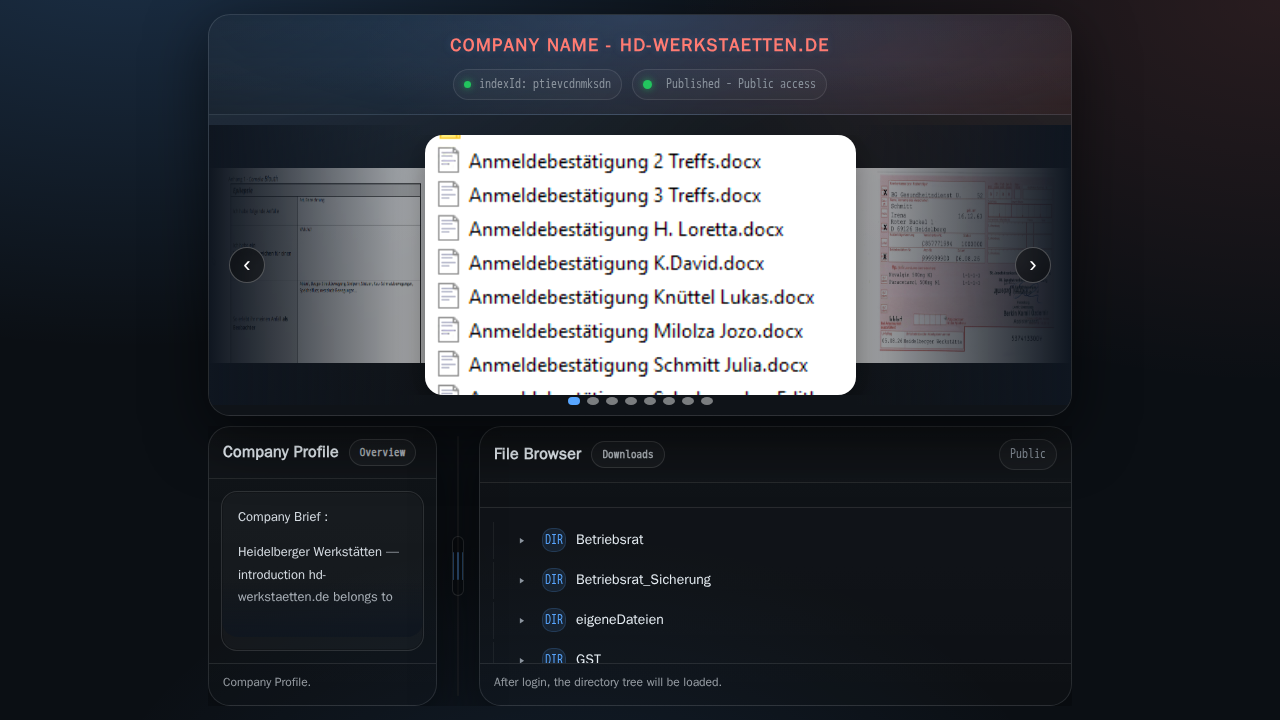Click the Company Brief label
1280x720 pixels.
click(283, 517)
